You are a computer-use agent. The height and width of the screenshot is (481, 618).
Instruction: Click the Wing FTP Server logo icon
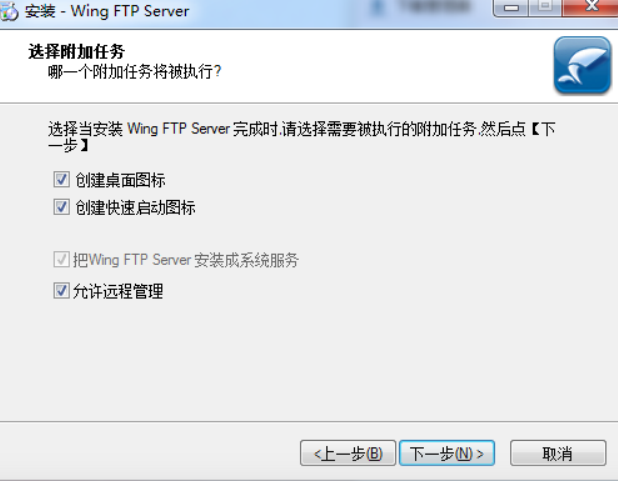582,65
